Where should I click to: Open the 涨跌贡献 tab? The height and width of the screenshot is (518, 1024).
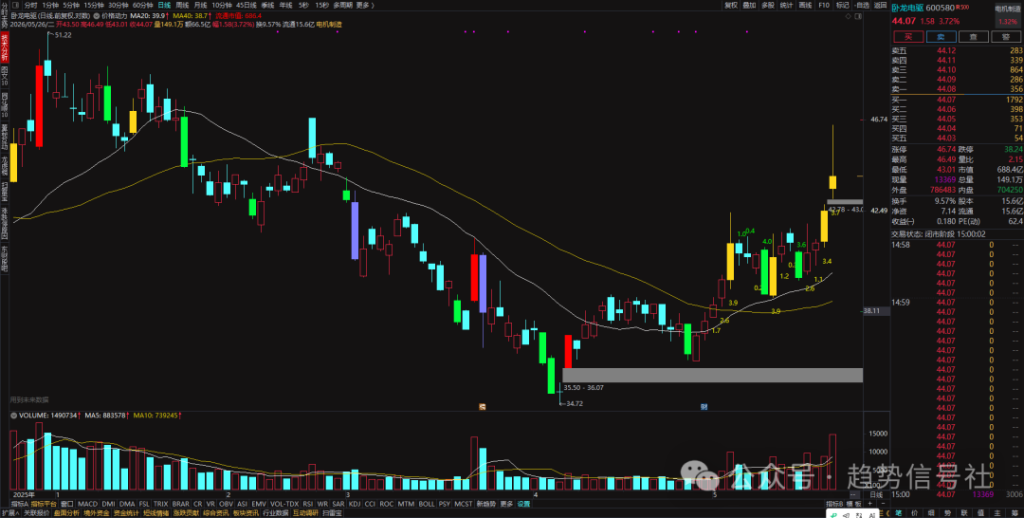pos(185,513)
